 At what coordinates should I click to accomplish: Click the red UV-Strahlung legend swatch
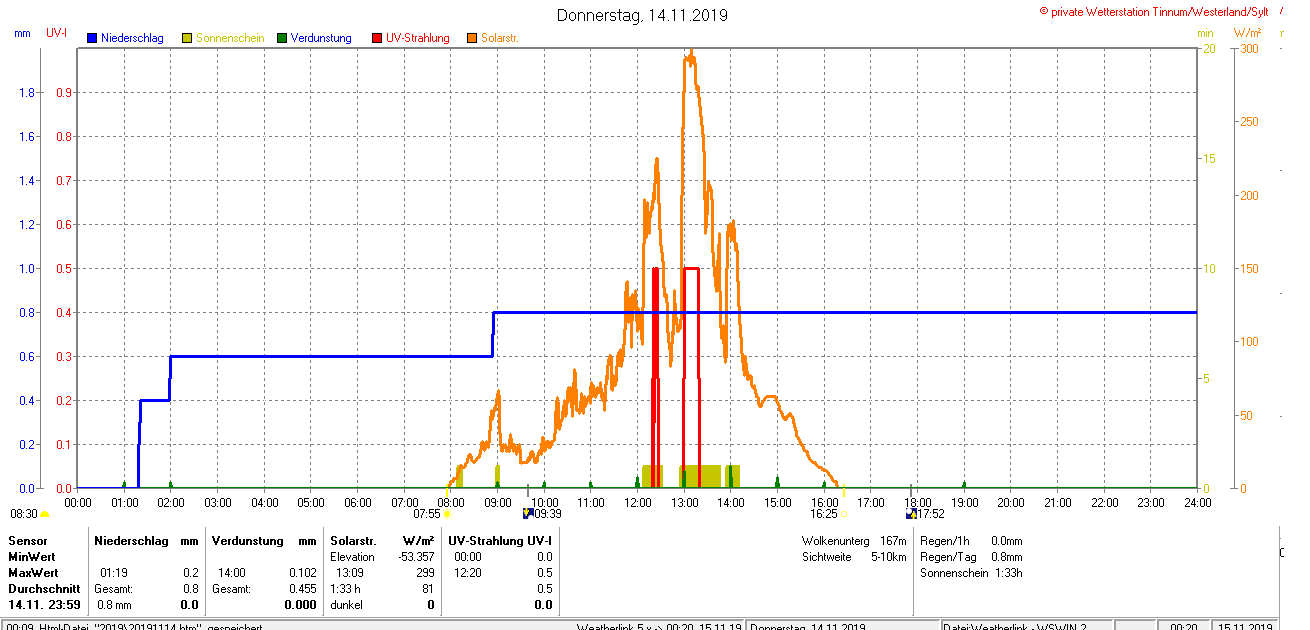click(377, 38)
